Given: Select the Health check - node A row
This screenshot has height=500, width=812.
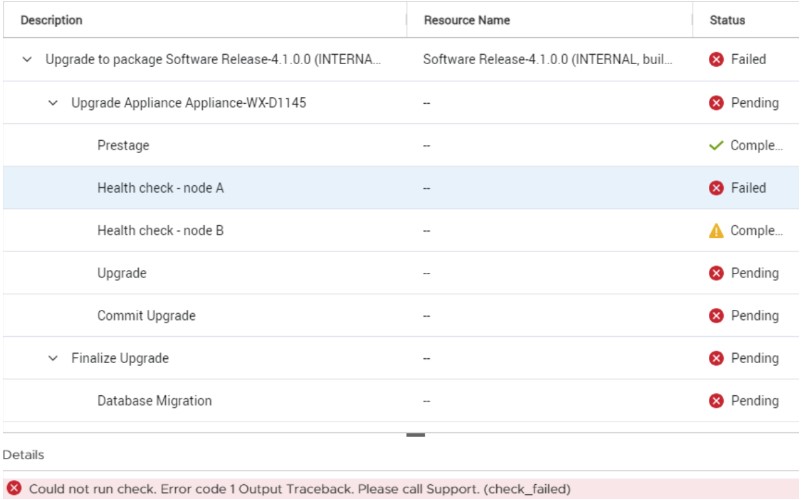Looking at the screenshot, I should point(401,188).
